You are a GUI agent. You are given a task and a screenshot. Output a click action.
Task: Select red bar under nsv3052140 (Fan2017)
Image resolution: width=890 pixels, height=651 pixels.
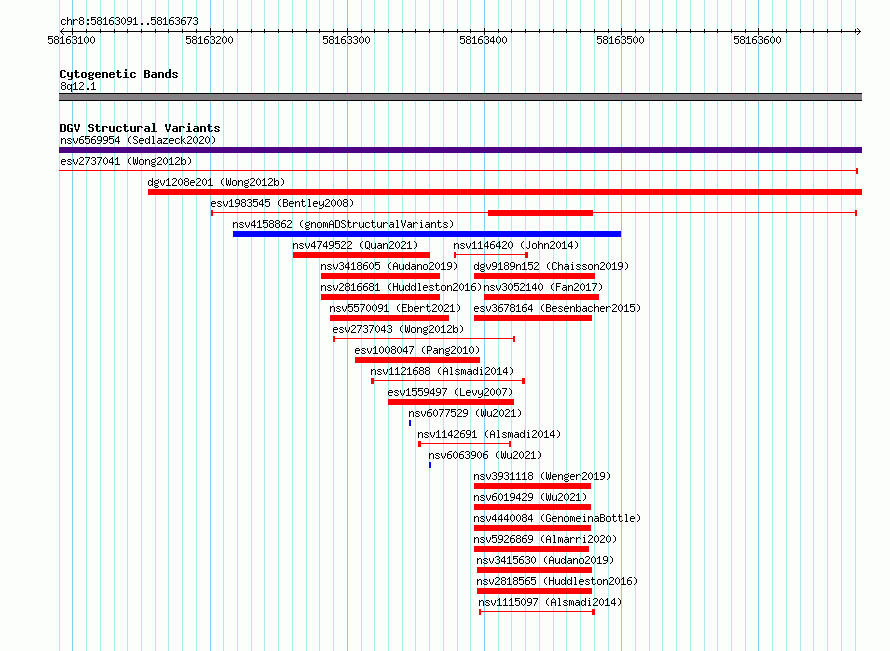[541, 297]
